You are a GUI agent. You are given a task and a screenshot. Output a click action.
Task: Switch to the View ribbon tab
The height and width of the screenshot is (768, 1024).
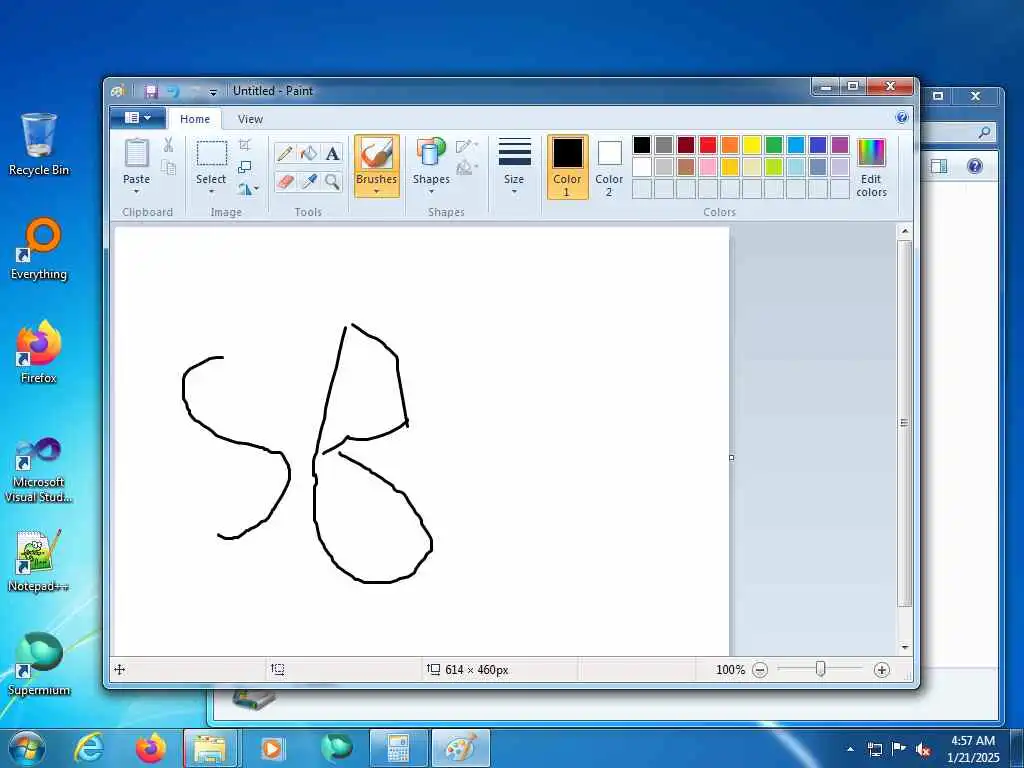(x=250, y=119)
